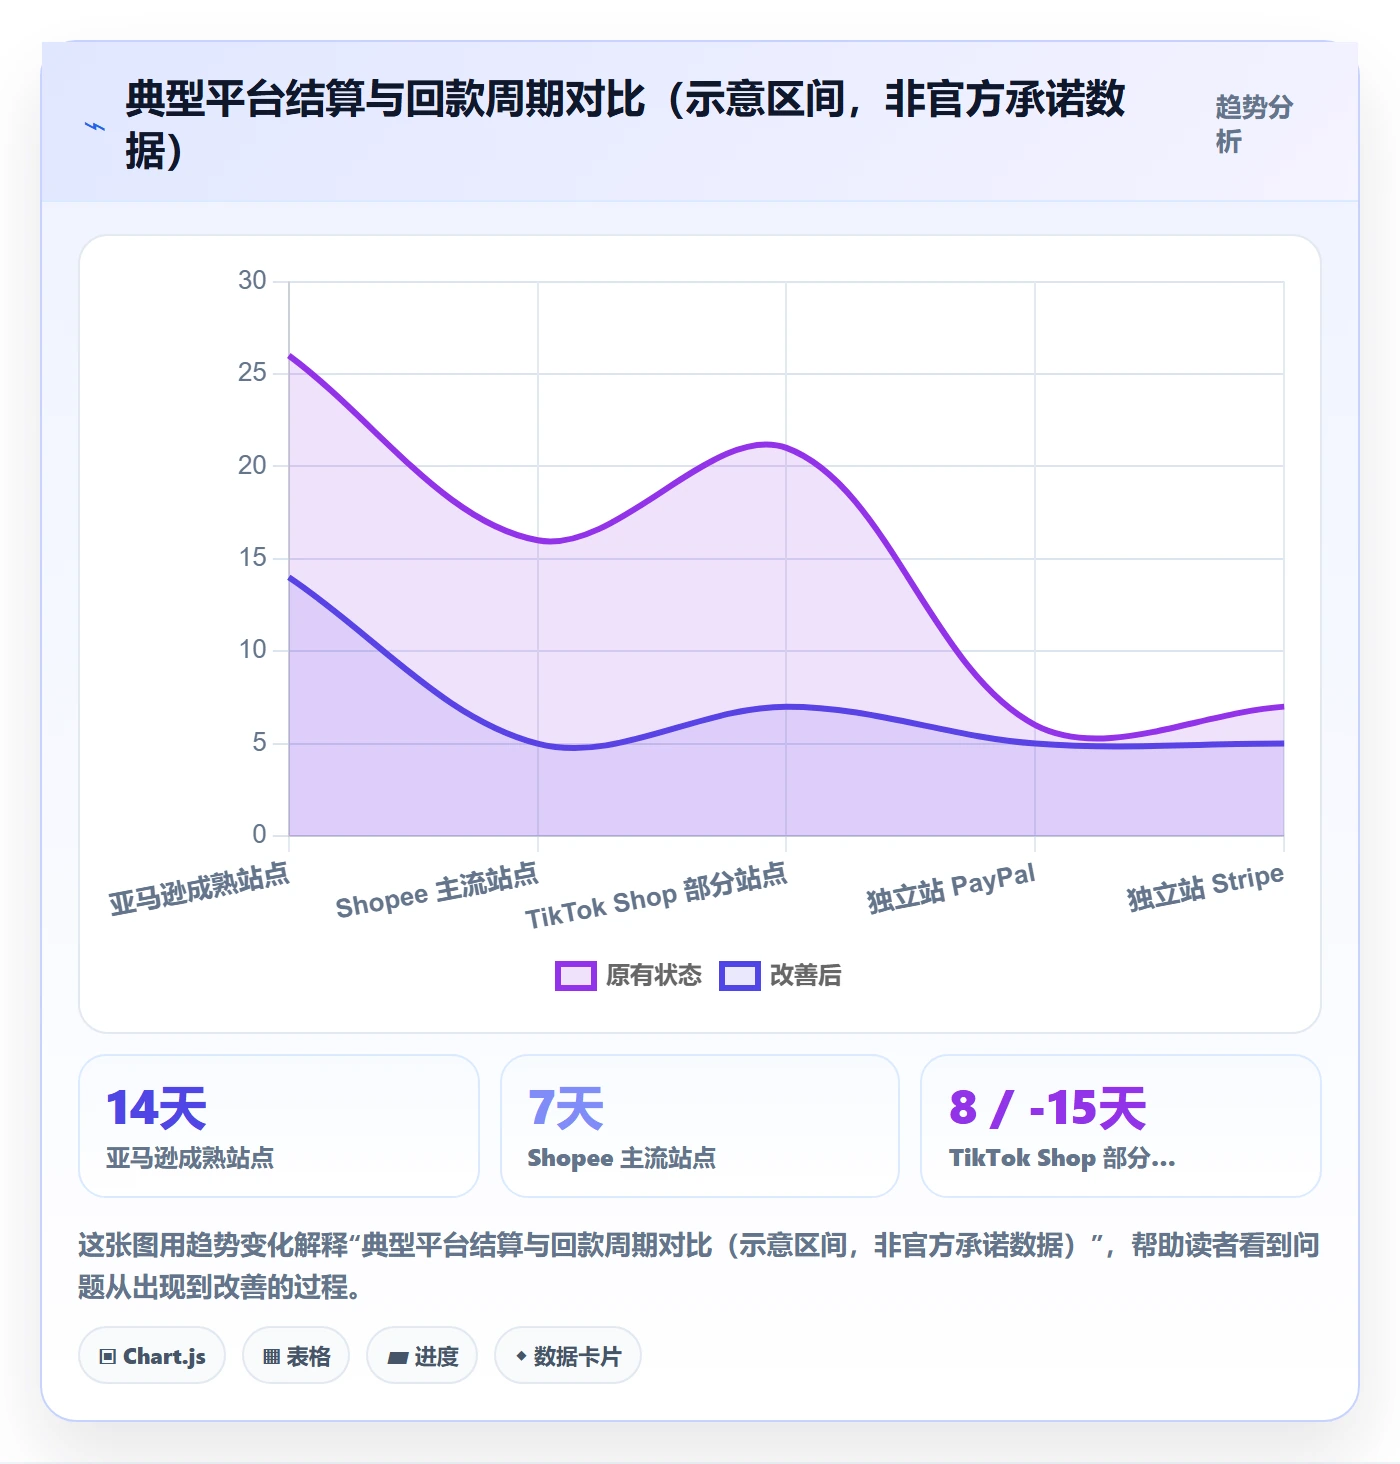Click the lightning icon beside the title
This screenshot has width=1400, height=1464.
[95, 126]
